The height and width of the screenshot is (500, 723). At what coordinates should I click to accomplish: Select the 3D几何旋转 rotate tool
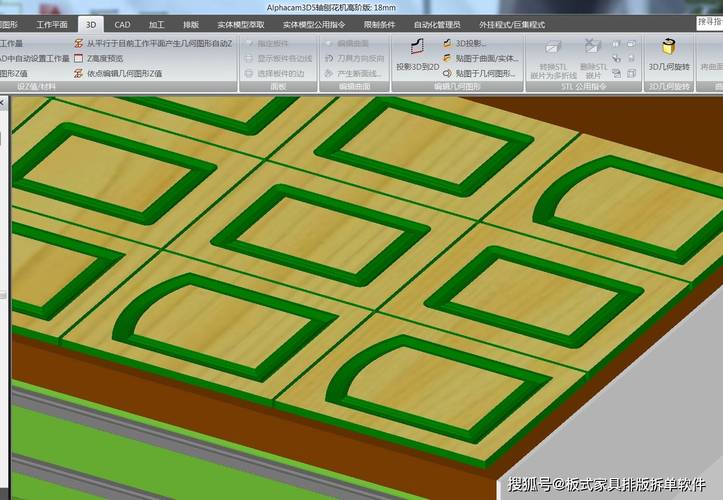click(667, 53)
